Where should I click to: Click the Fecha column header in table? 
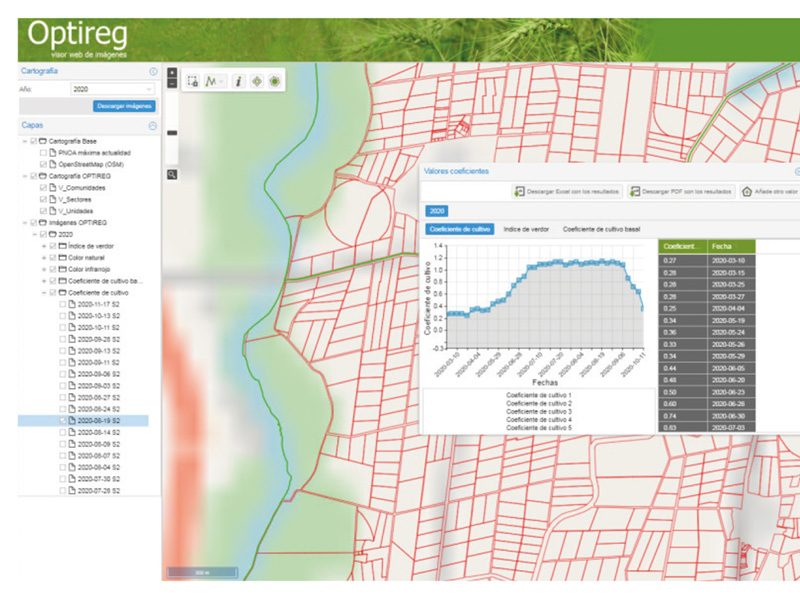coord(722,245)
